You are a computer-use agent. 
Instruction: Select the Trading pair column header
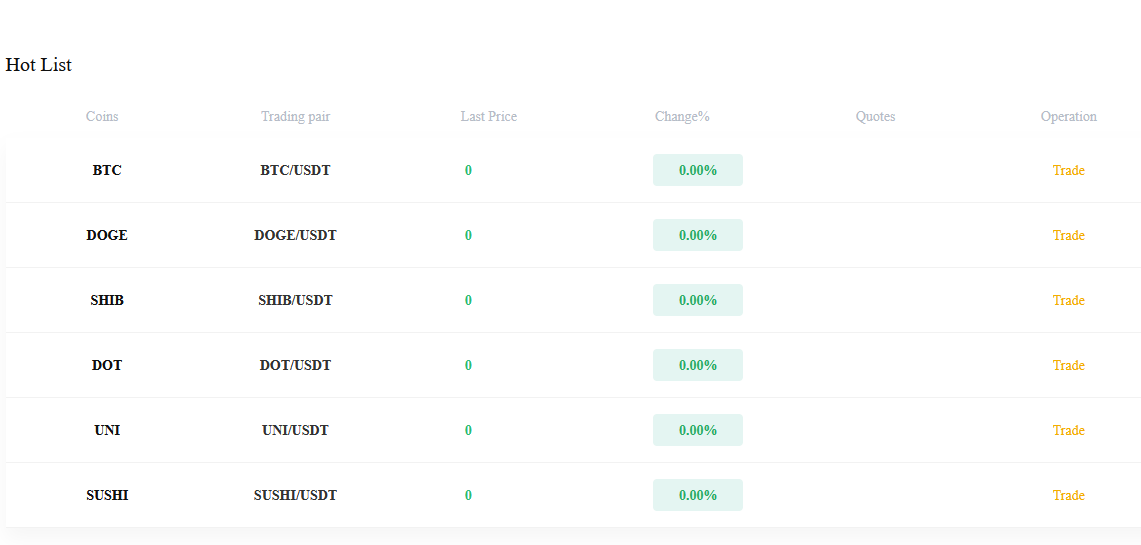click(295, 116)
